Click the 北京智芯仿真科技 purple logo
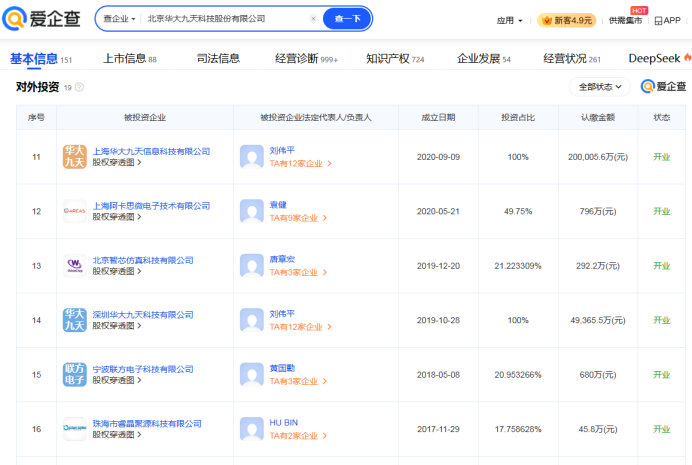692x465 pixels. [75, 265]
